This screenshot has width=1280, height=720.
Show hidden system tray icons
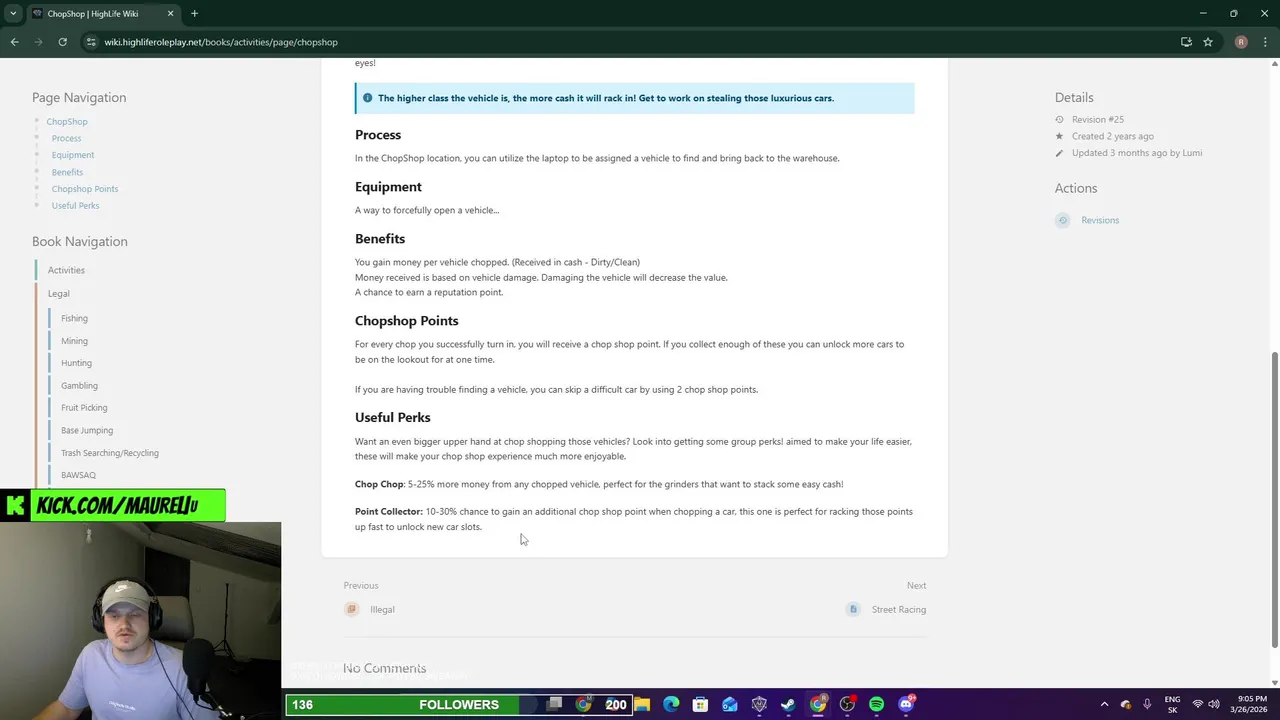click(x=1104, y=705)
